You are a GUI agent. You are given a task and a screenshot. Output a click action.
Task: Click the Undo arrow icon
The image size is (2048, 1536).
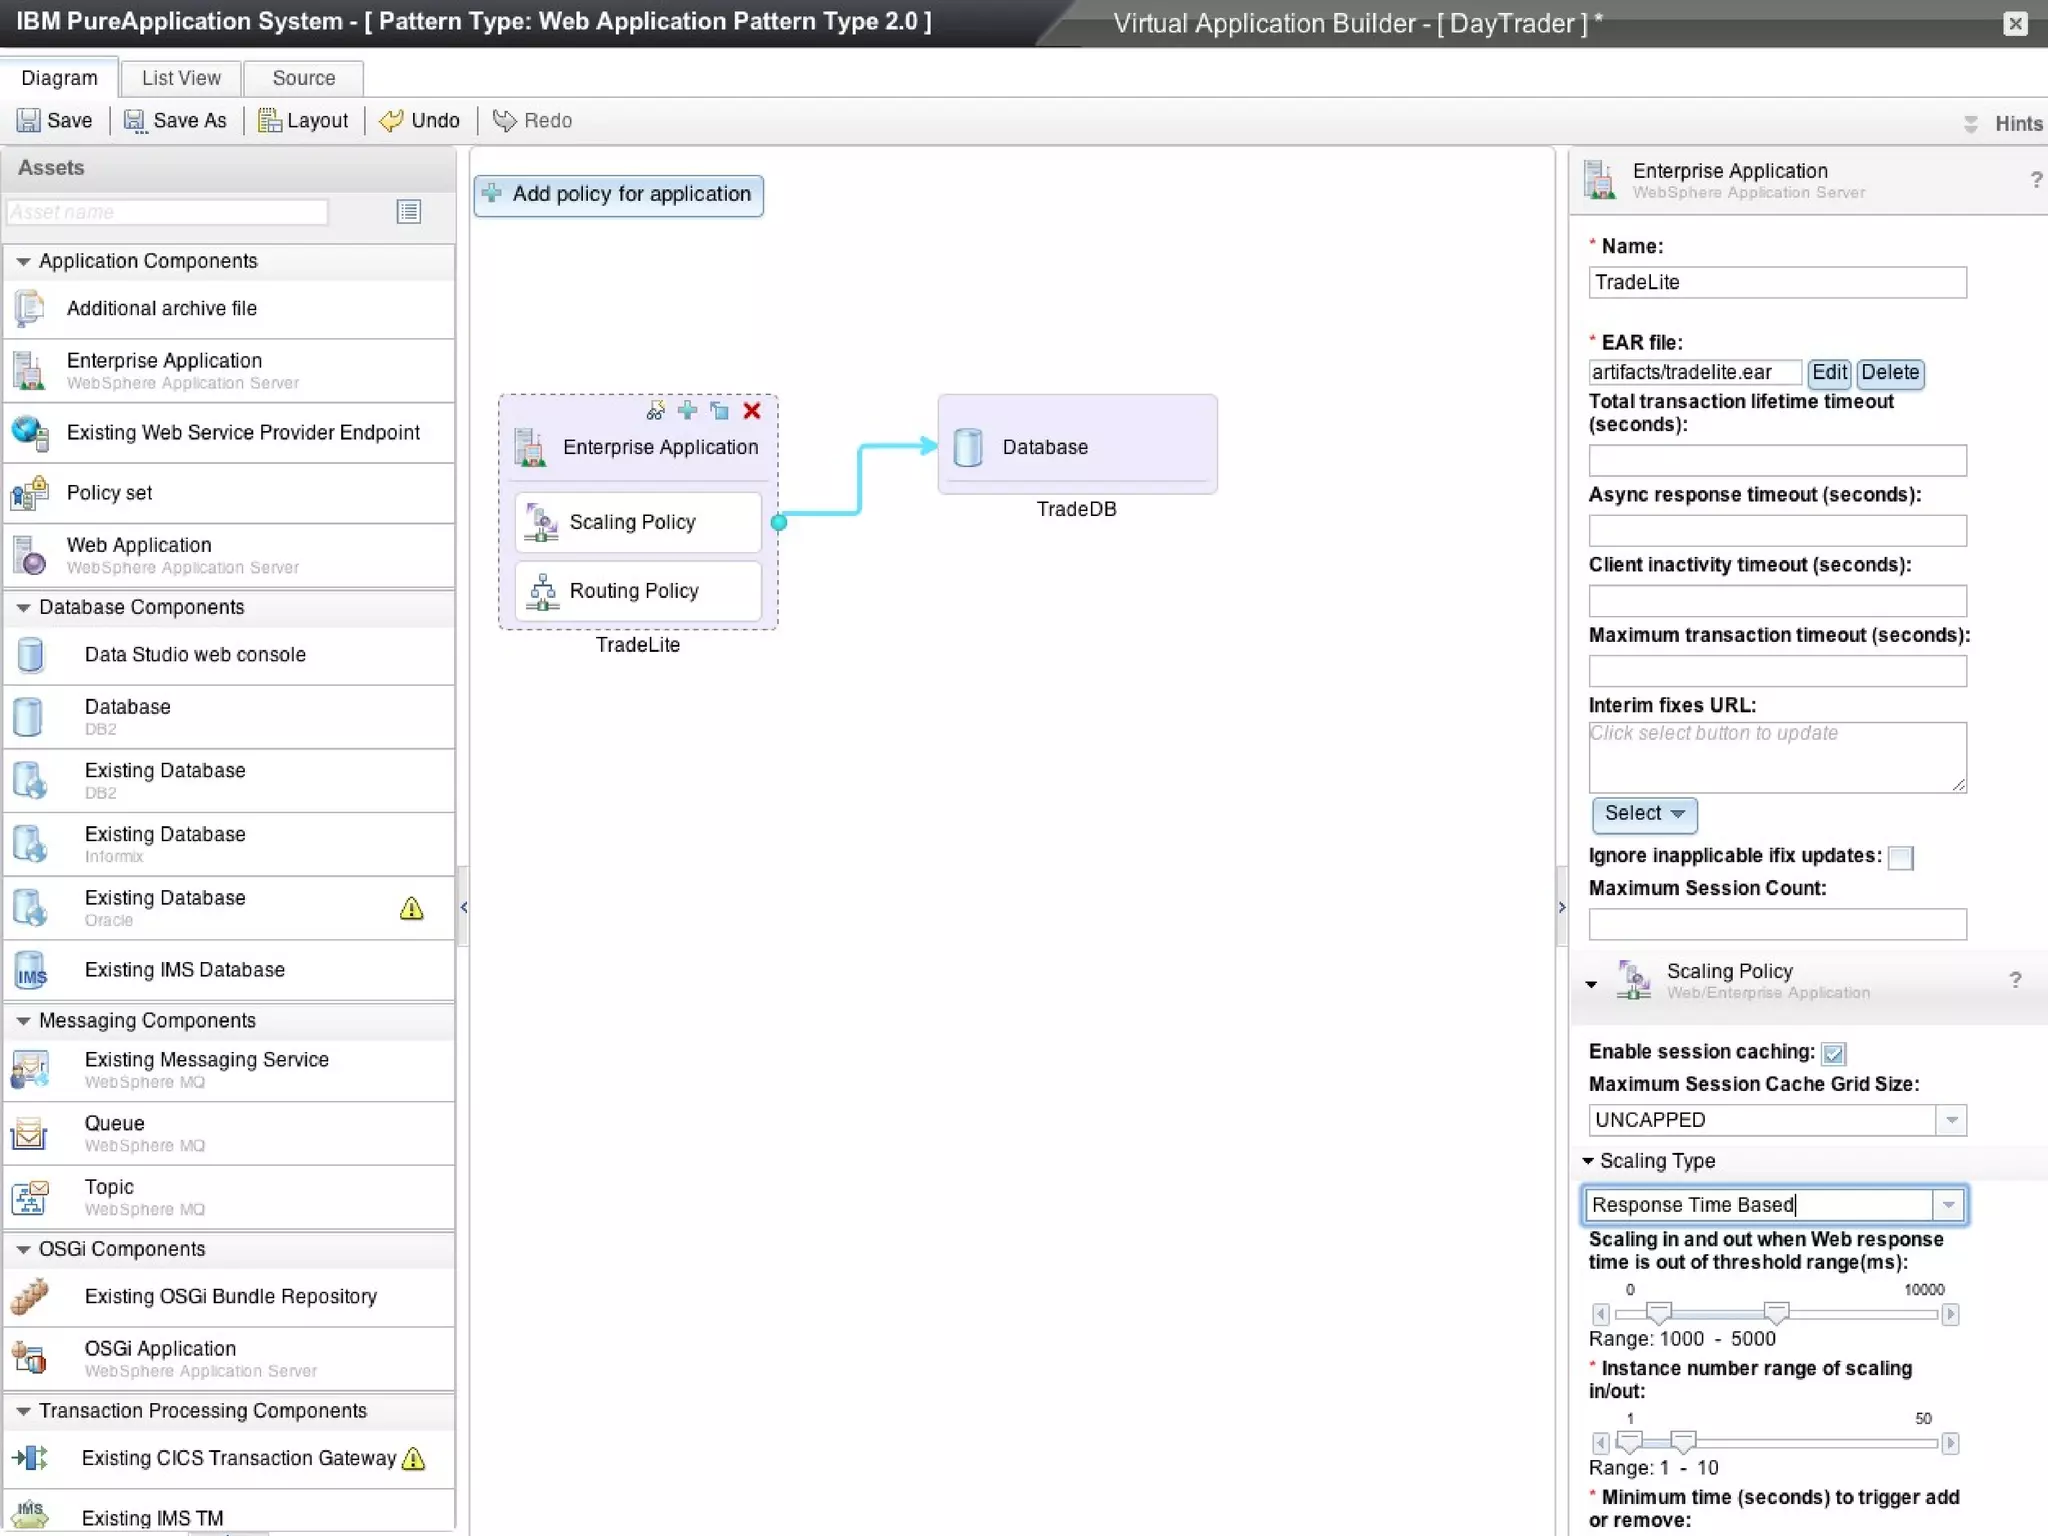[x=391, y=121]
